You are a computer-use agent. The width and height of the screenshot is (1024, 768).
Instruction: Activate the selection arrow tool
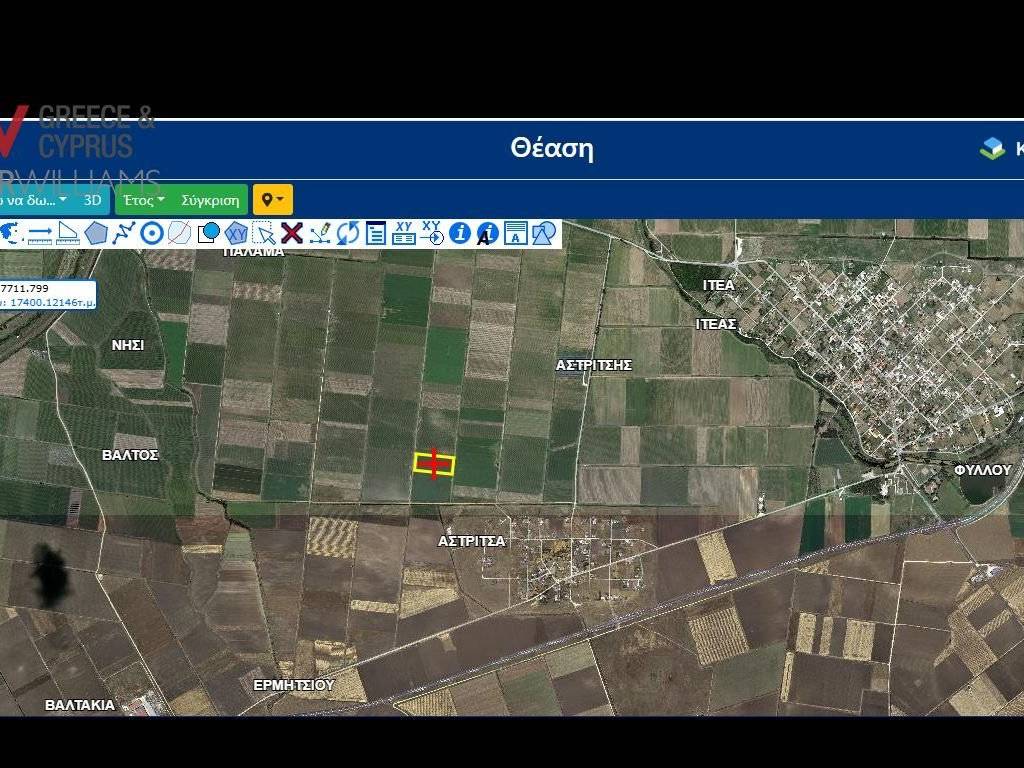(x=266, y=234)
